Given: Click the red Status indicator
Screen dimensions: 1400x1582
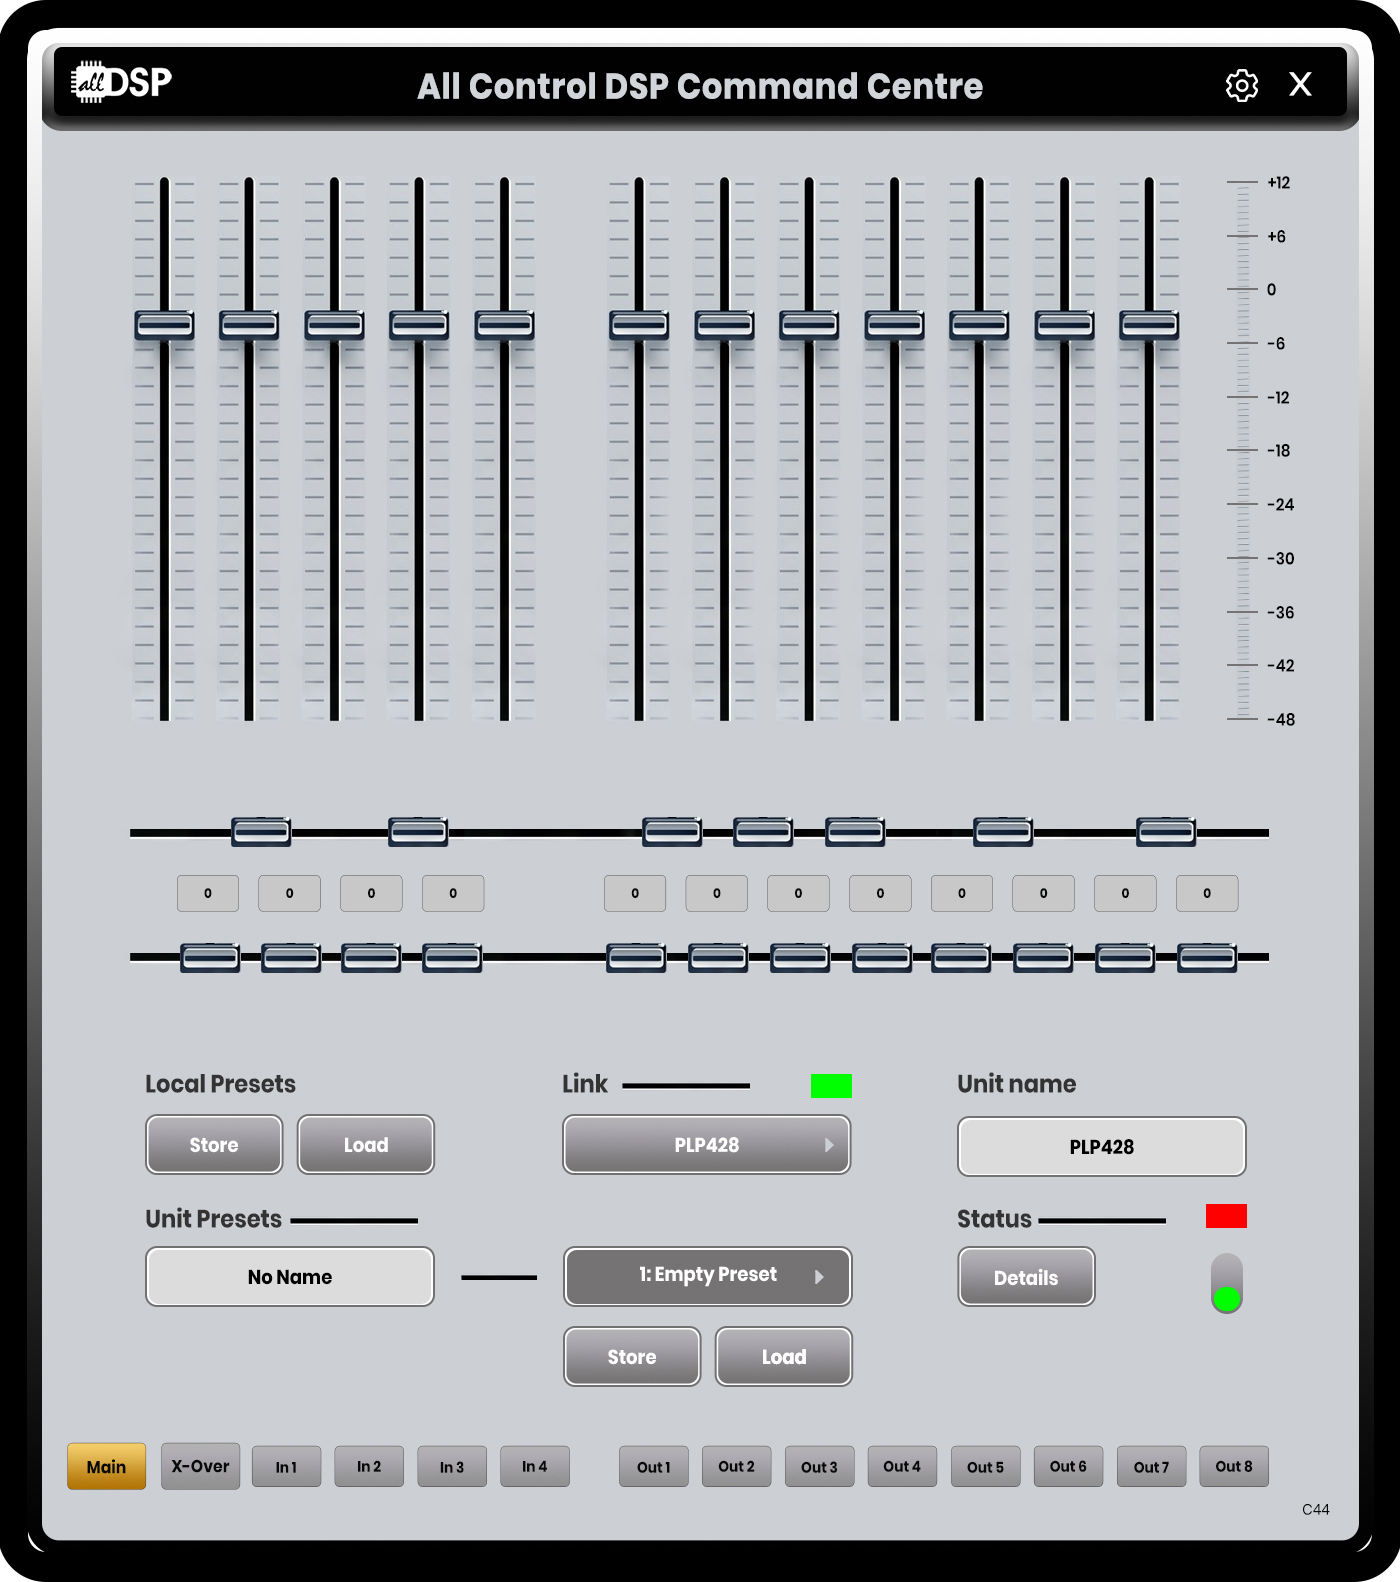Looking at the screenshot, I should [x=1226, y=1216].
